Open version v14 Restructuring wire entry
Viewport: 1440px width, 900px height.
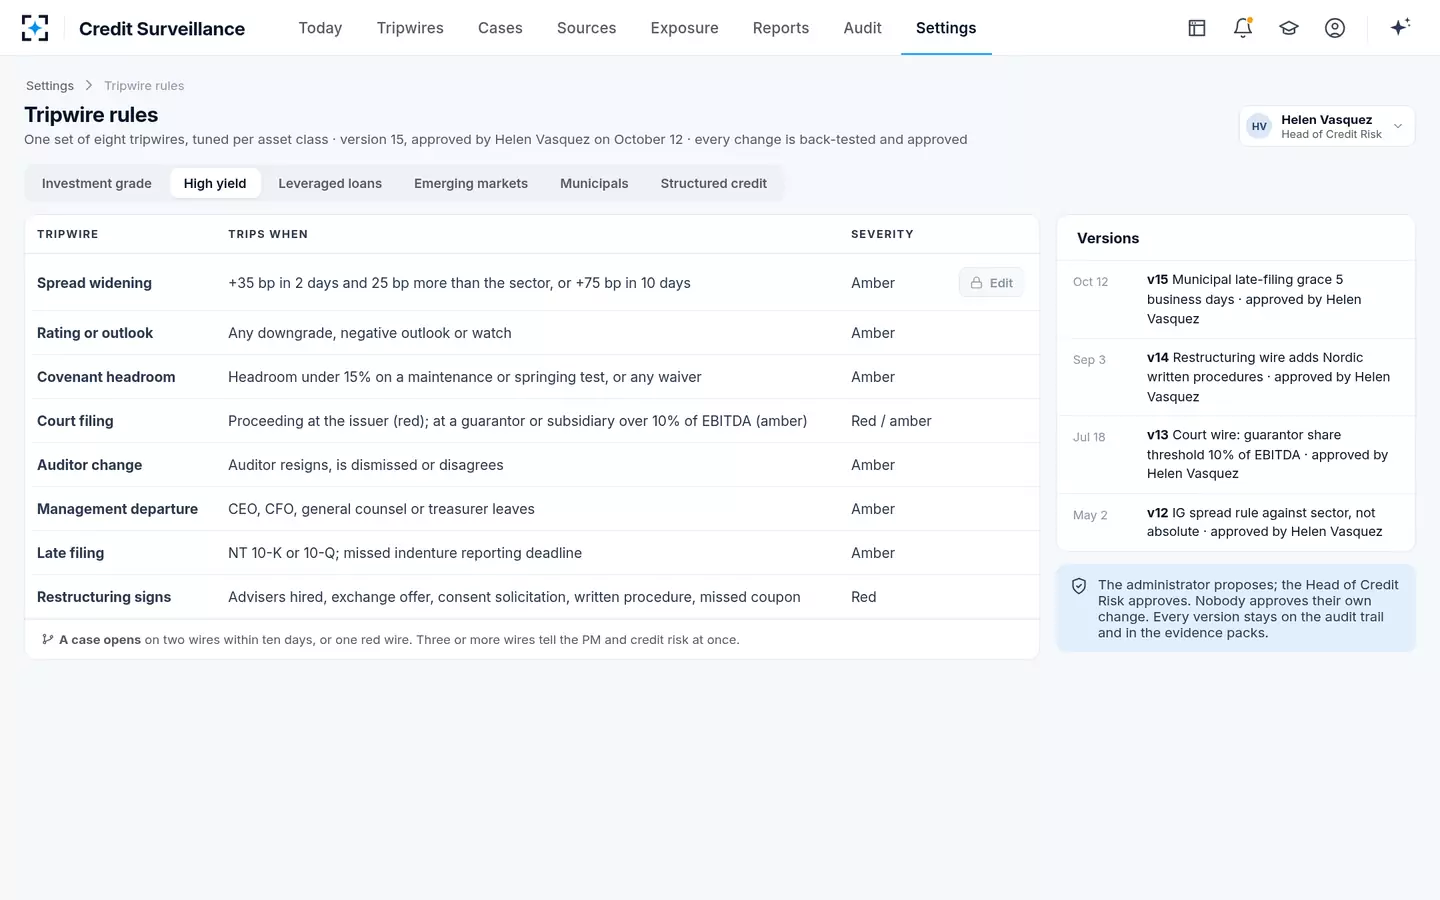coord(1236,377)
